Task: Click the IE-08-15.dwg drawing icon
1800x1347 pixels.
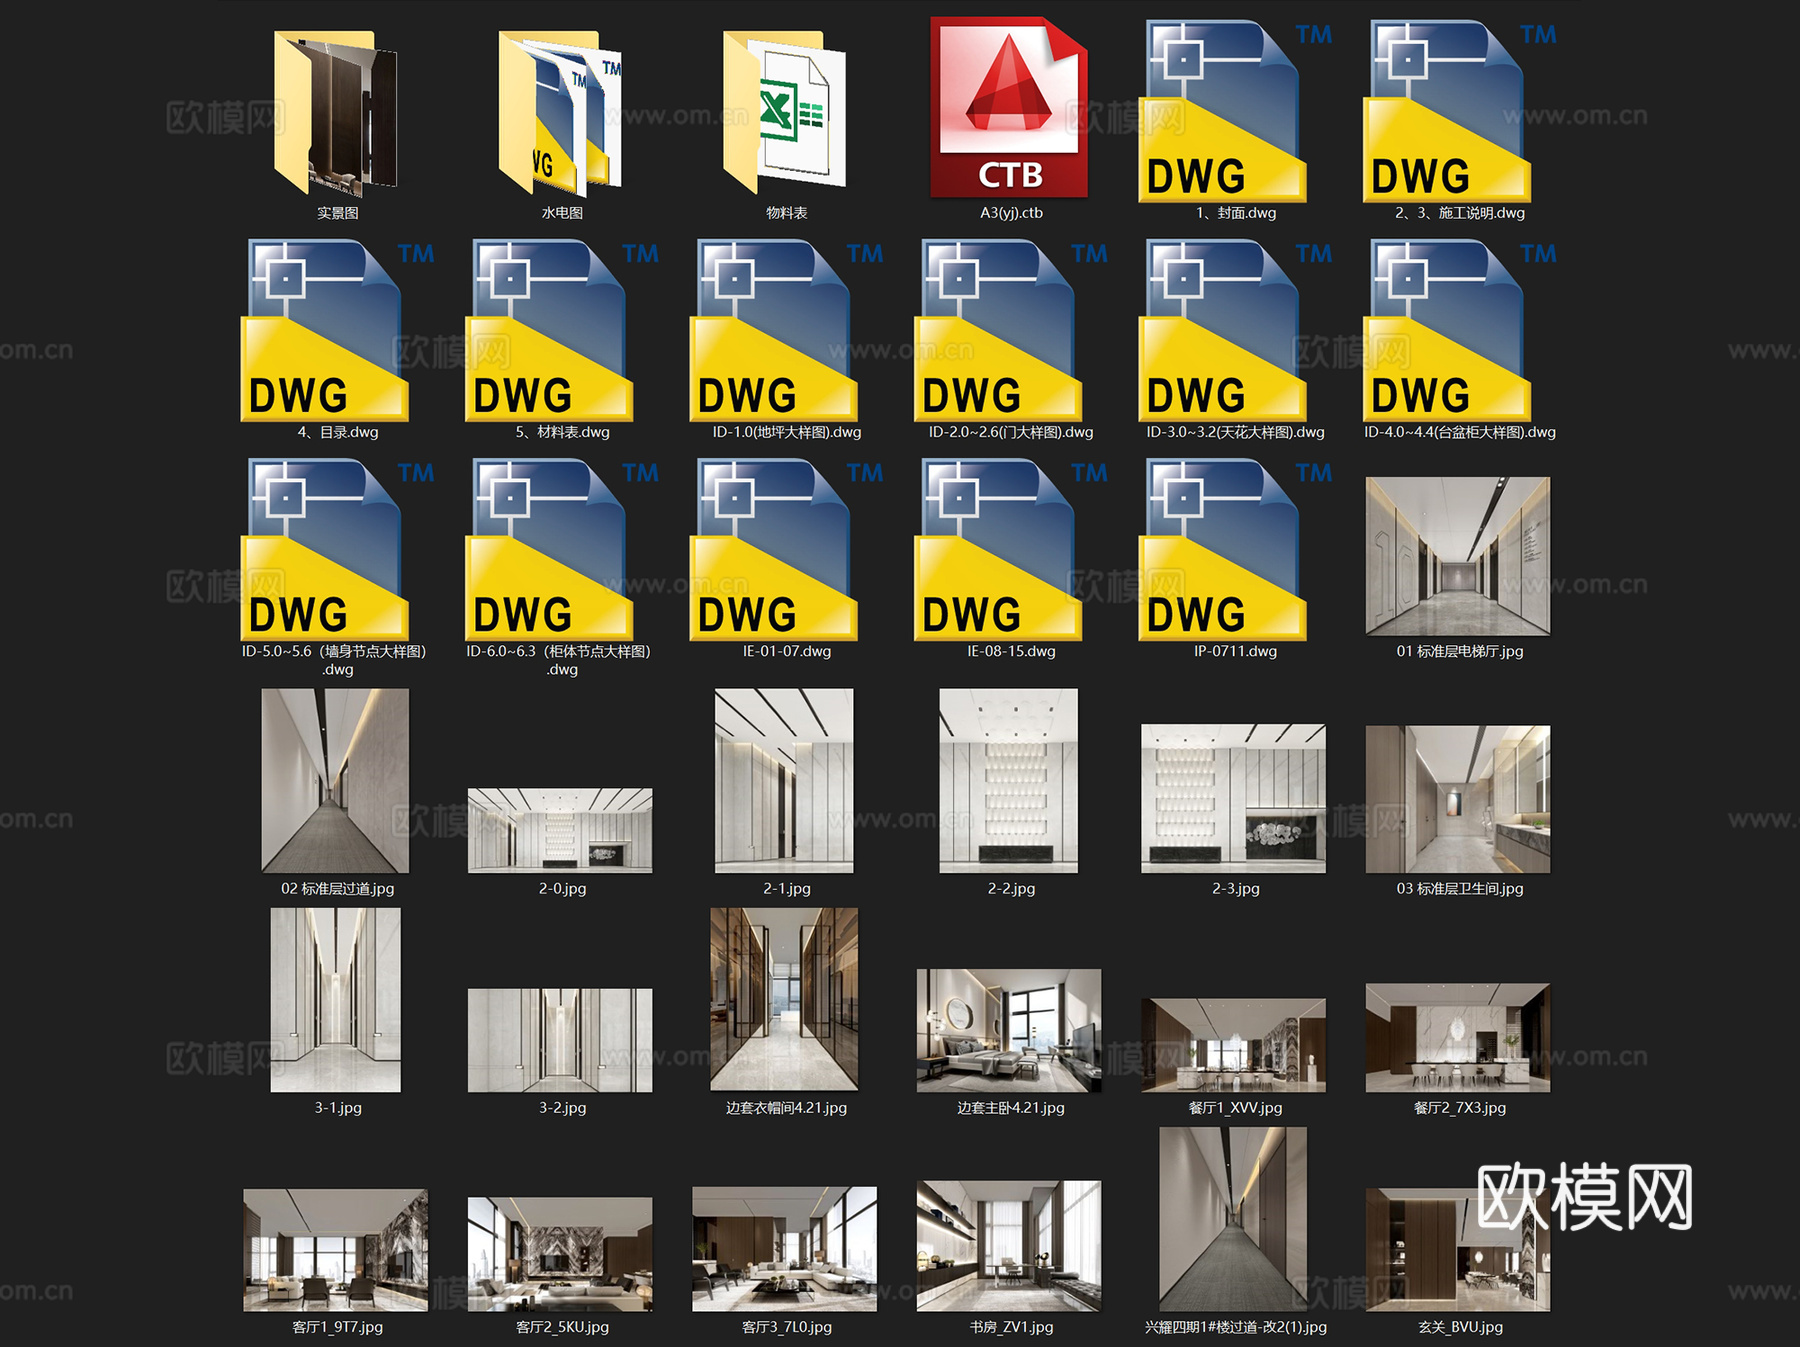Action: coord(1011,549)
